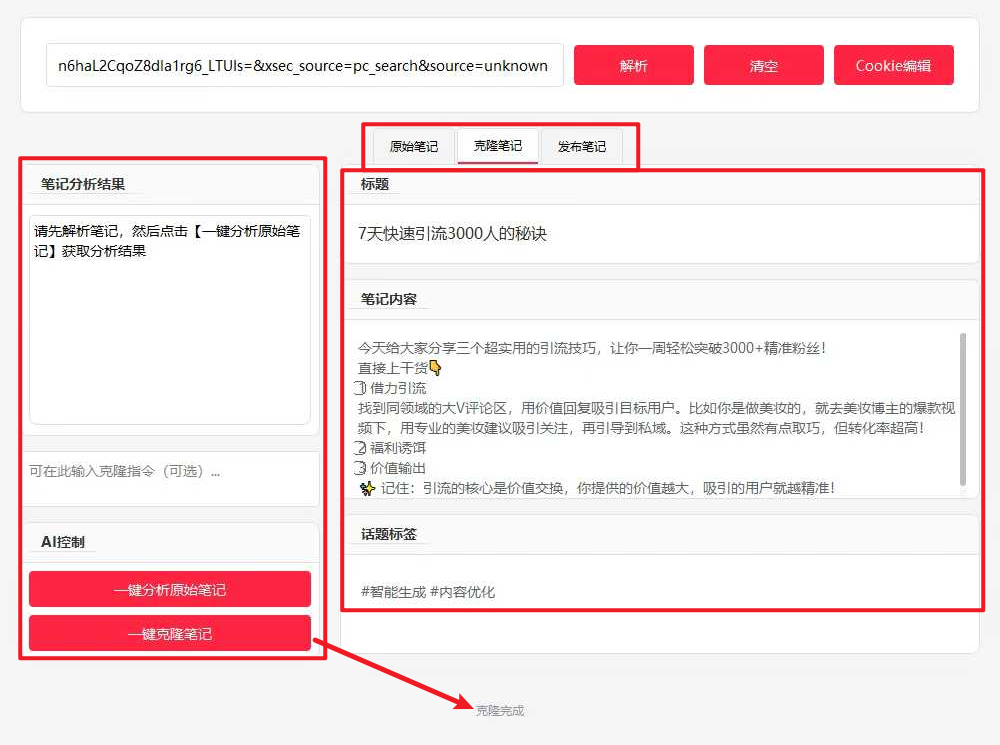Viewport: 1000px width, 745px height.
Task: Run 一键分析原始笔记
Action: (x=170, y=590)
